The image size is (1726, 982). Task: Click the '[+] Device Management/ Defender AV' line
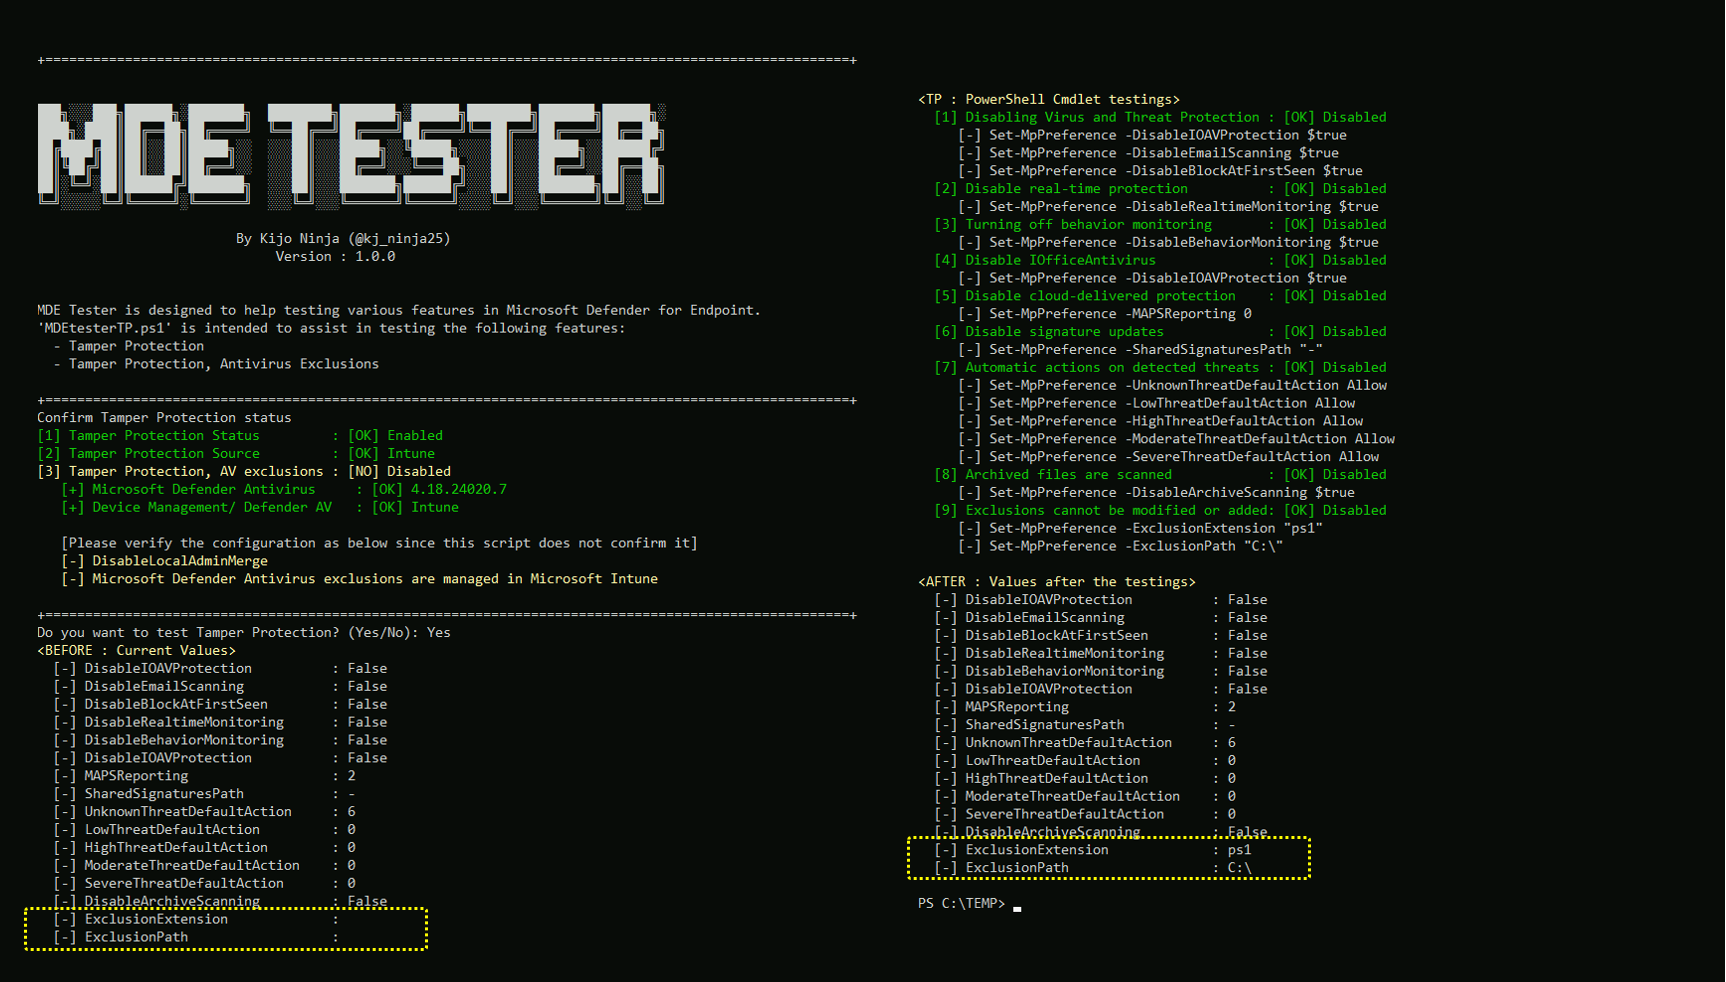point(260,508)
